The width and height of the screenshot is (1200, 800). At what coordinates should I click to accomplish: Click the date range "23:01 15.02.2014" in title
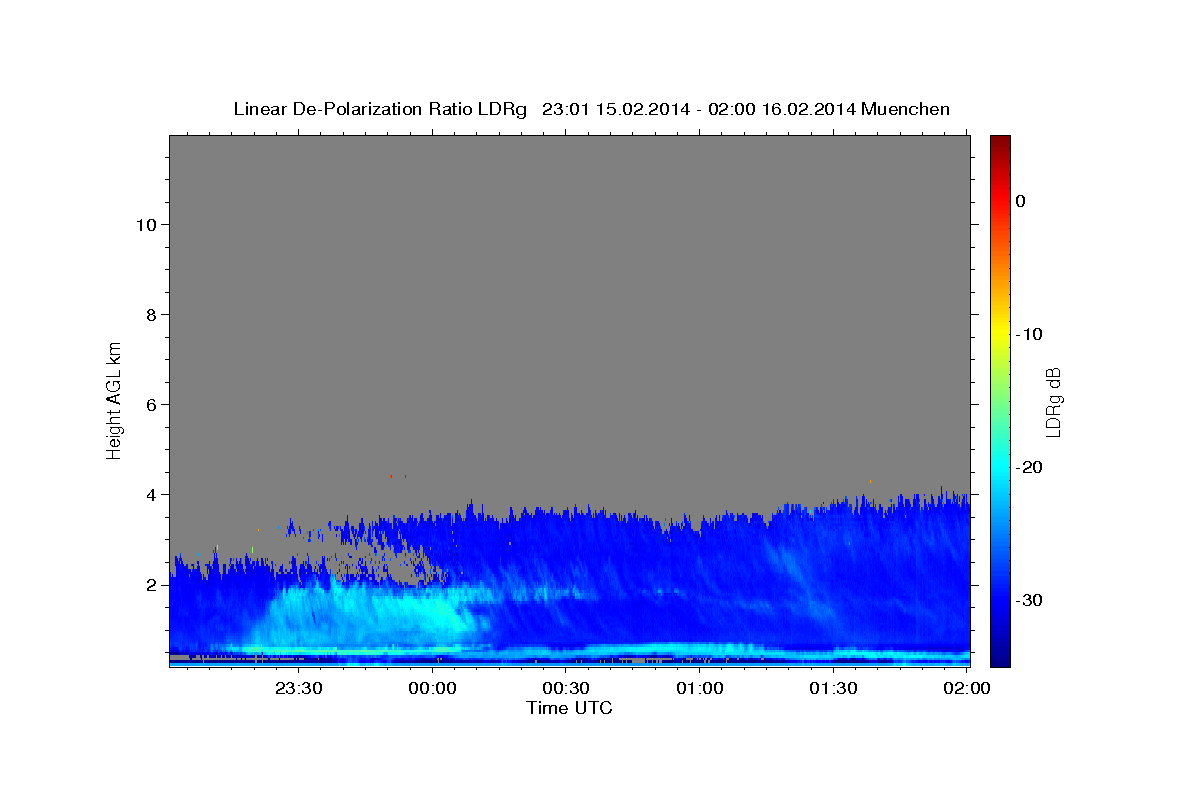coord(615,109)
